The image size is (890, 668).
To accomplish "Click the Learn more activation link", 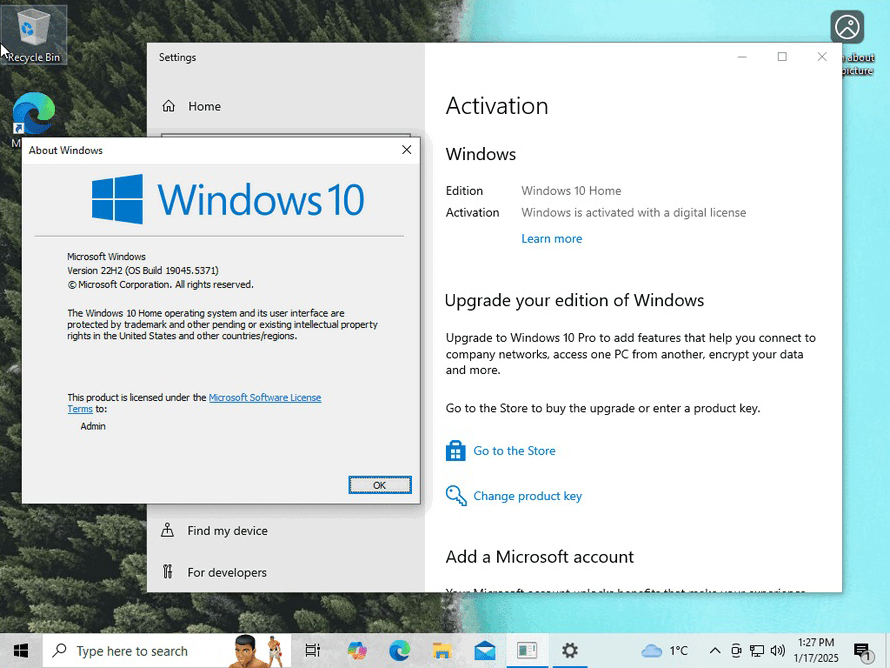I will [552, 239].
